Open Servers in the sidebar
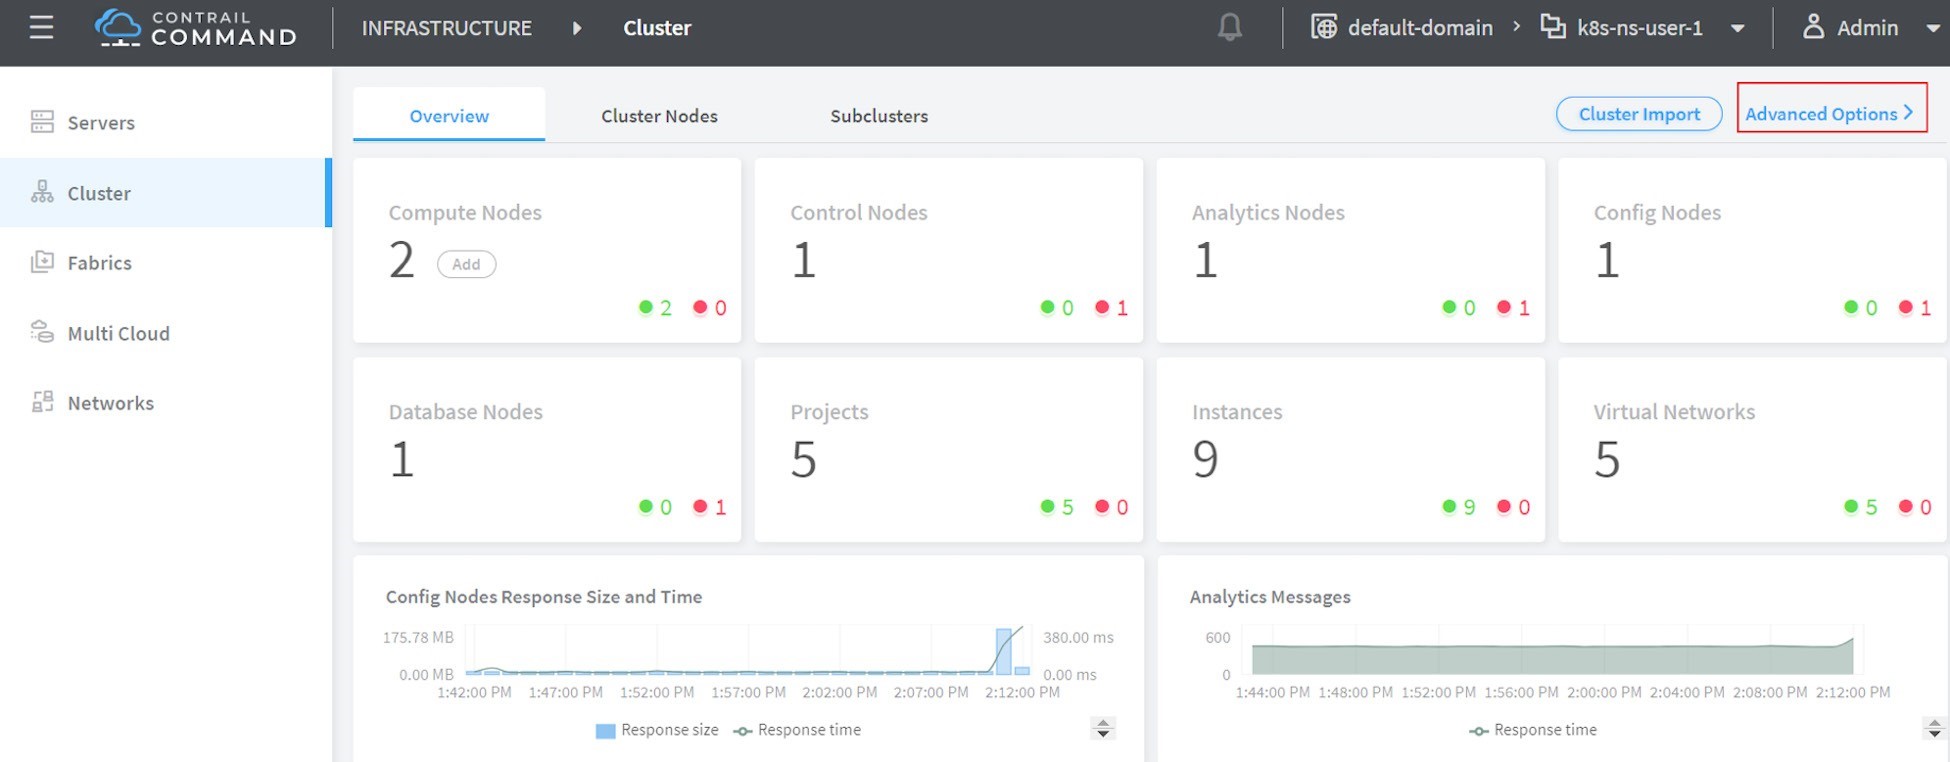Viewport: 1950px width, 762px height. tap(165, 122)
